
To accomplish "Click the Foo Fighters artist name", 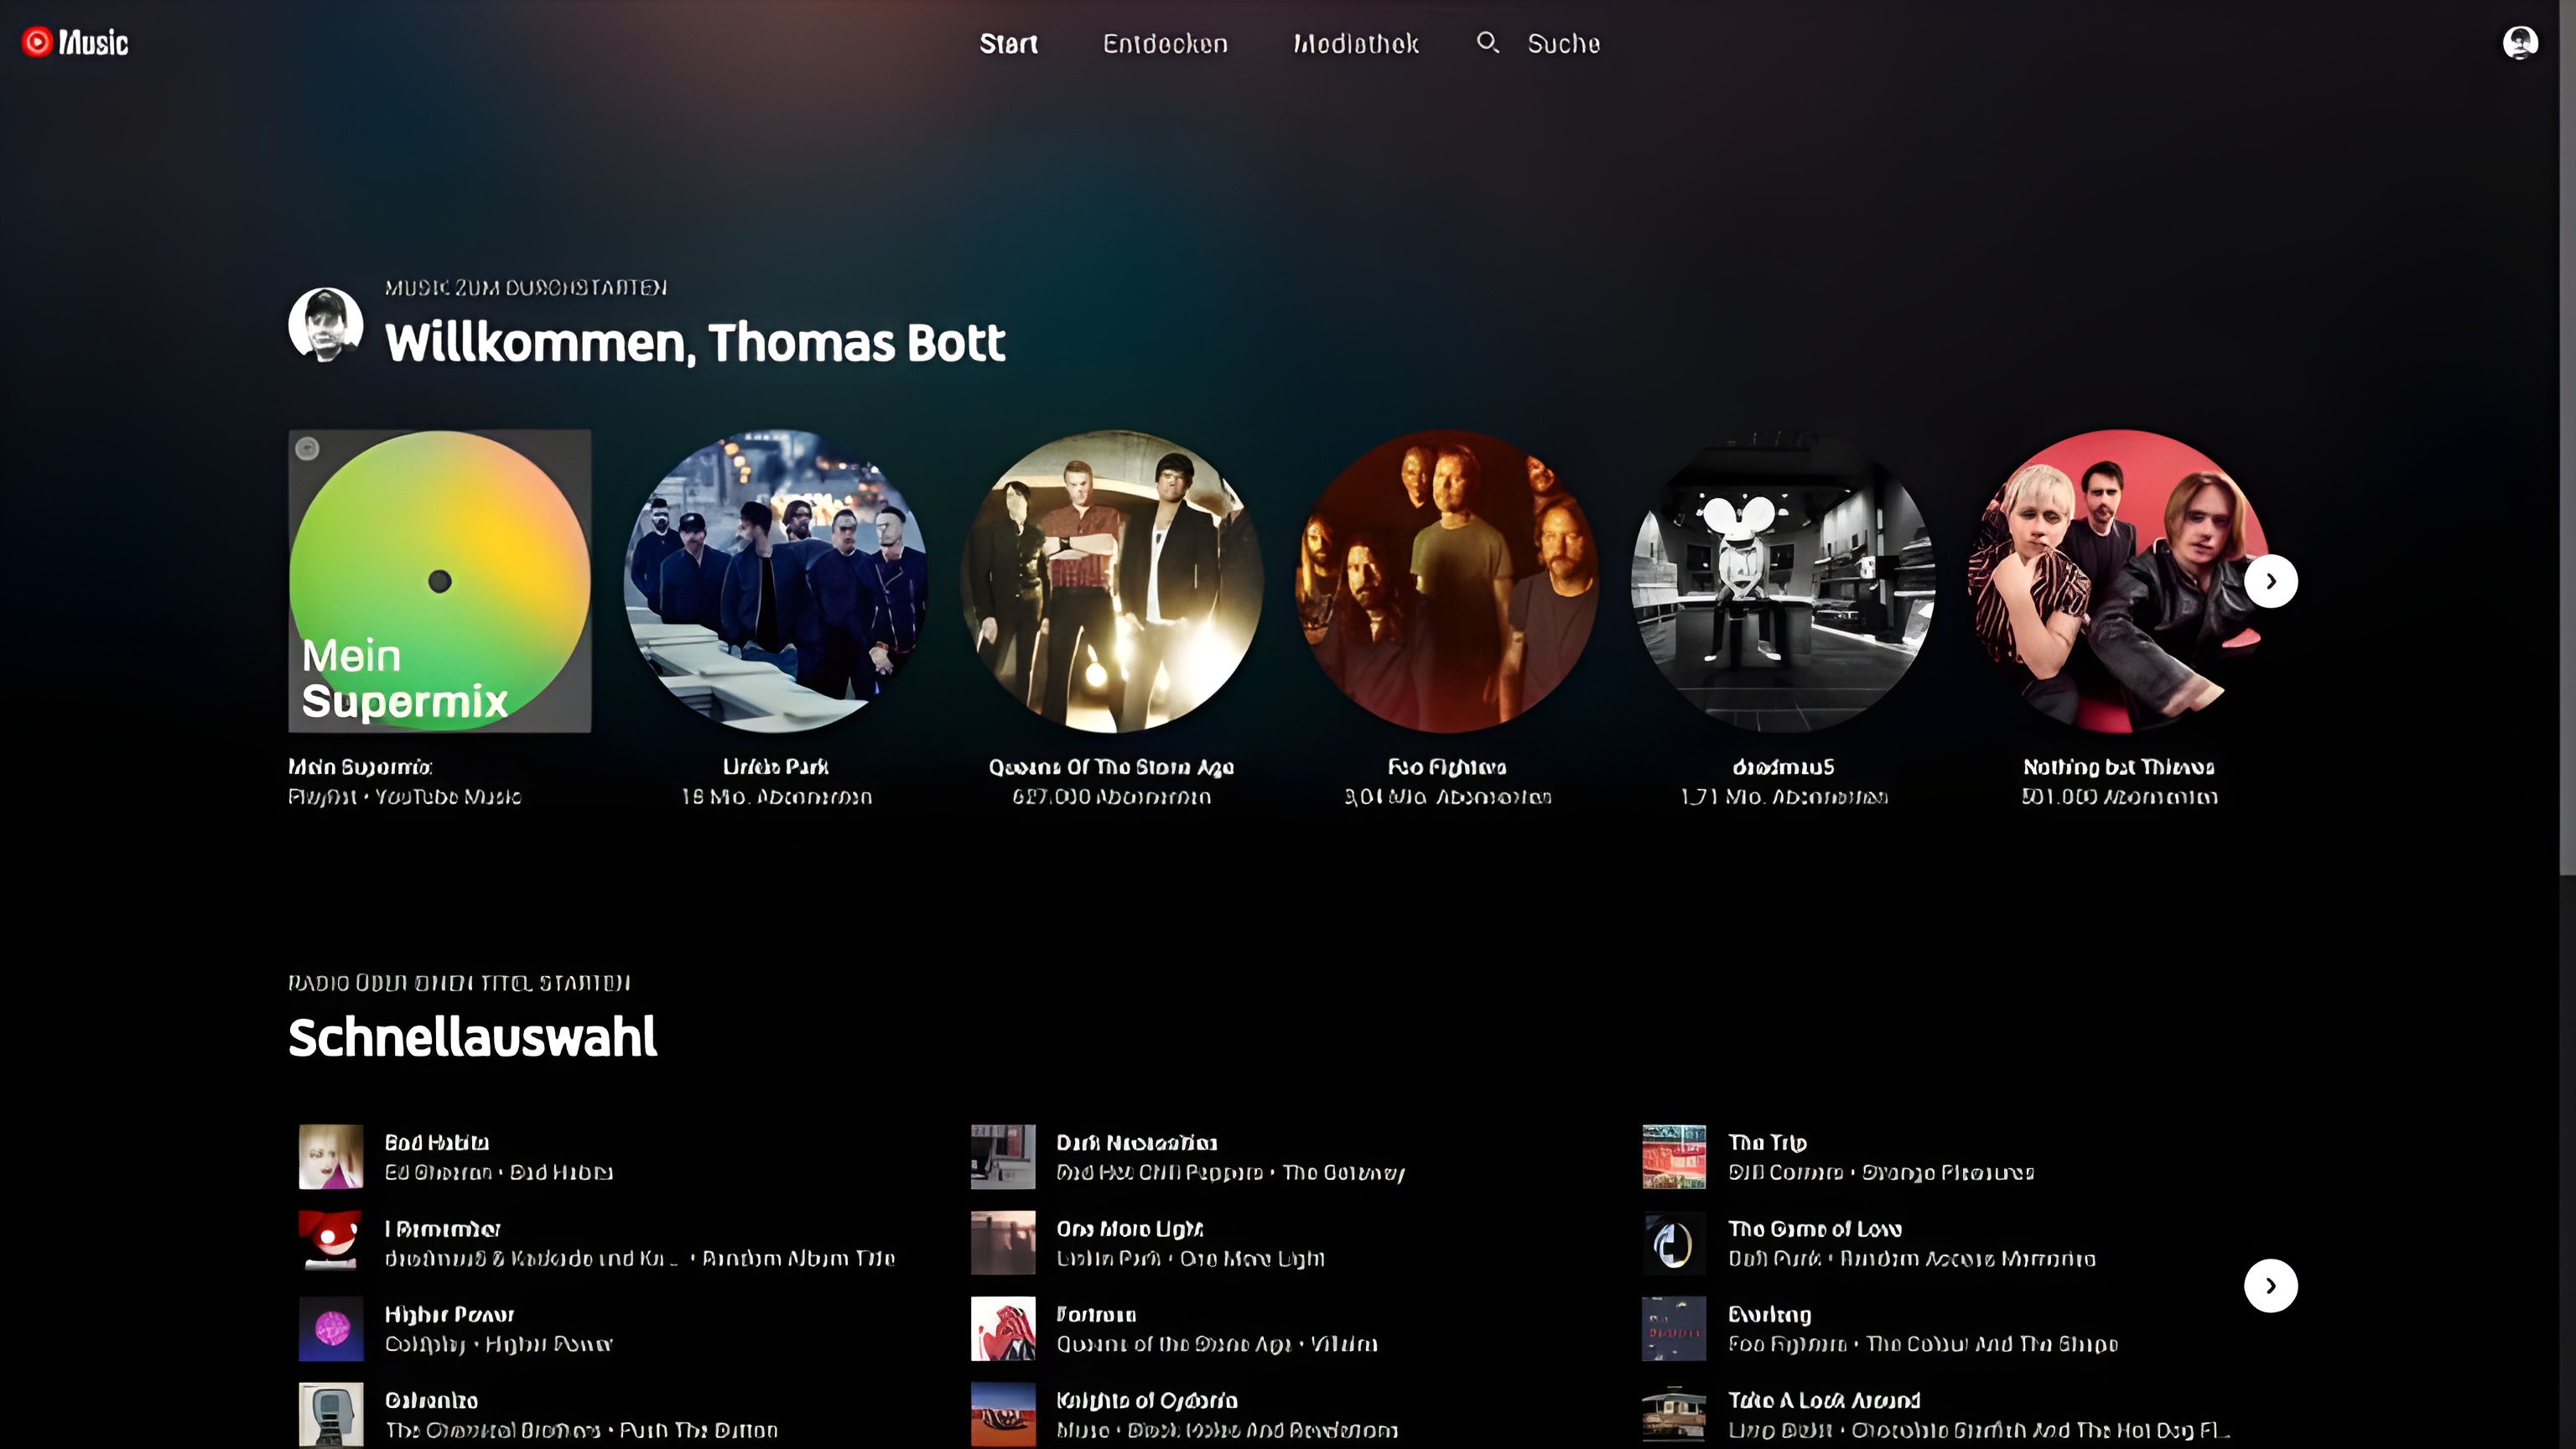I will (x=1447, y=767).
